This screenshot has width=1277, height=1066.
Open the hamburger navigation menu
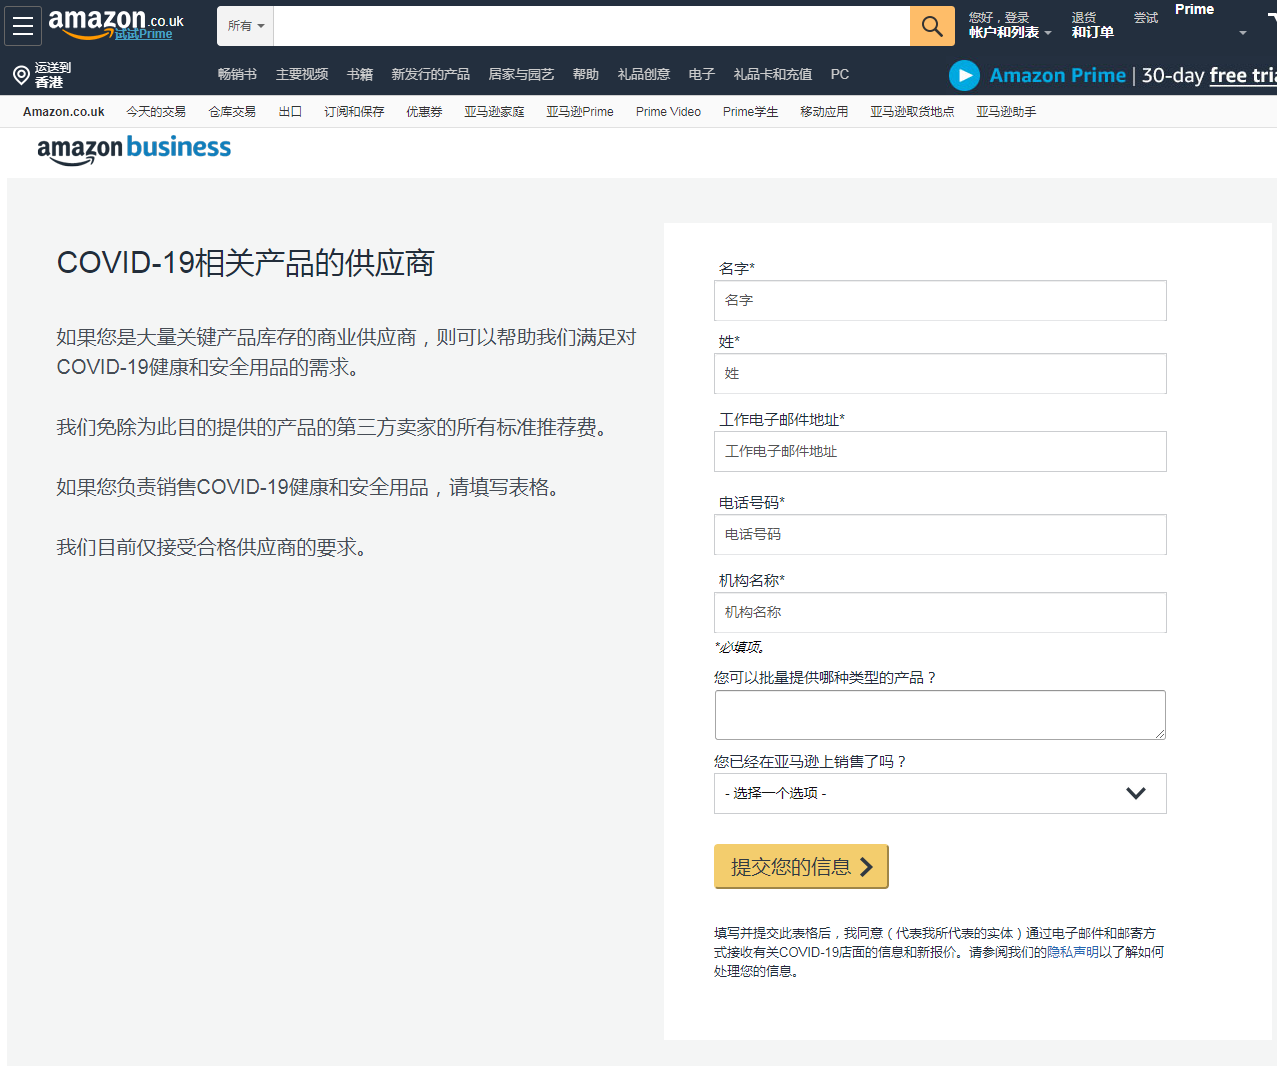click(23, 26)
